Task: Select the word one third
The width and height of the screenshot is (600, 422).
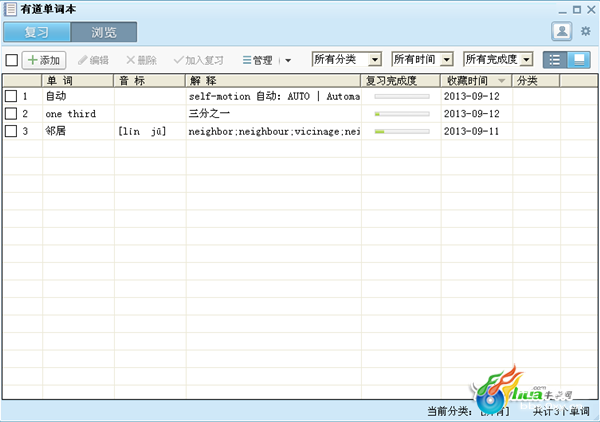Action: (70, 114)
